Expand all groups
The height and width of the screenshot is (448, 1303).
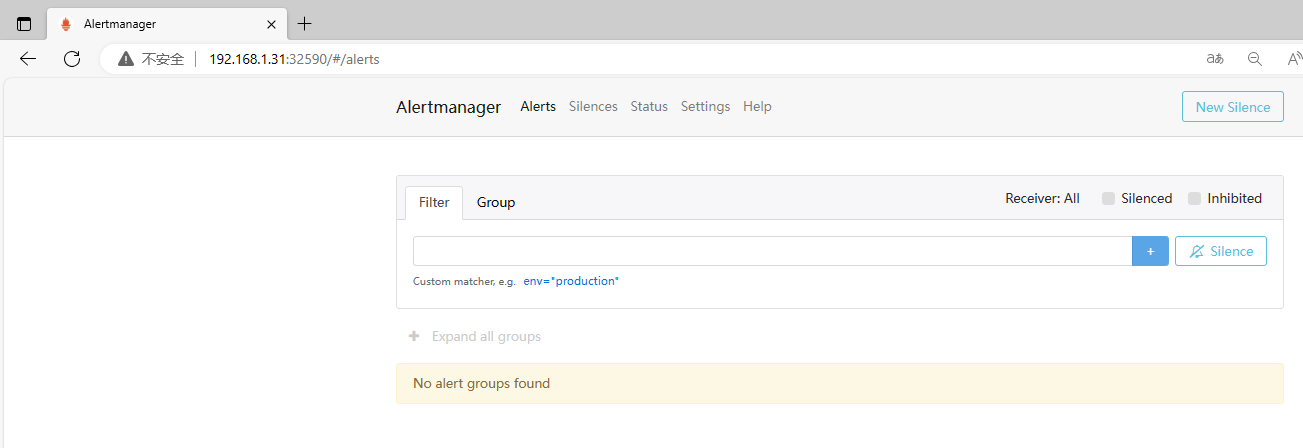(x=475, y=336)
